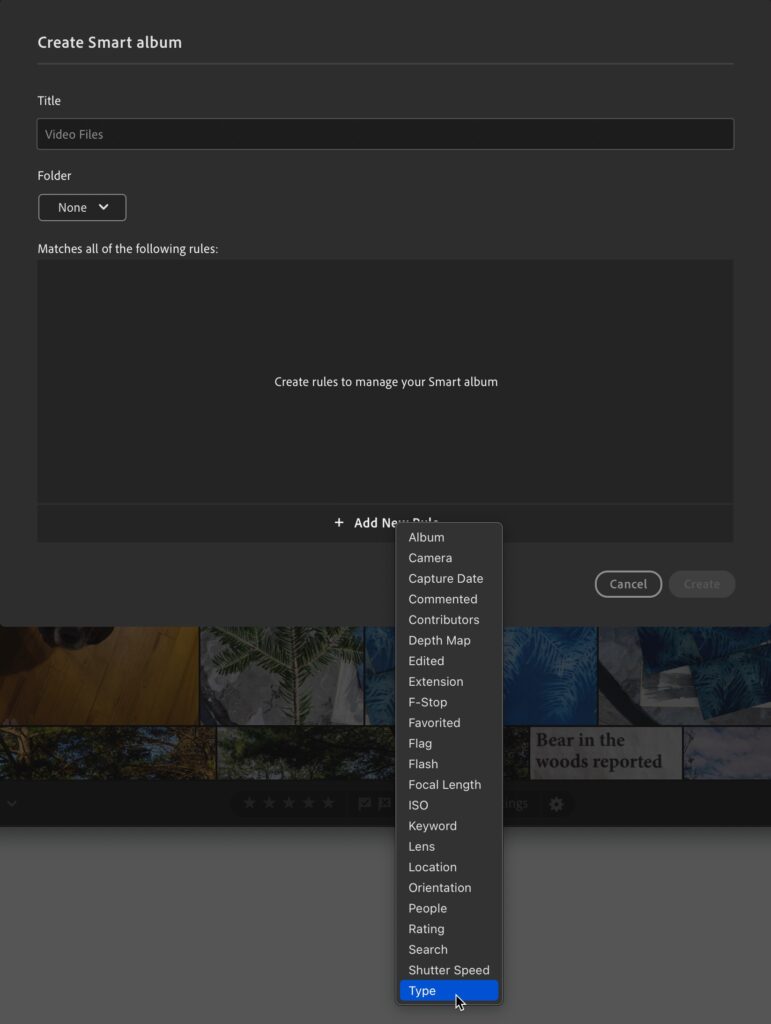Pick Shutter Speed rule

448,970
